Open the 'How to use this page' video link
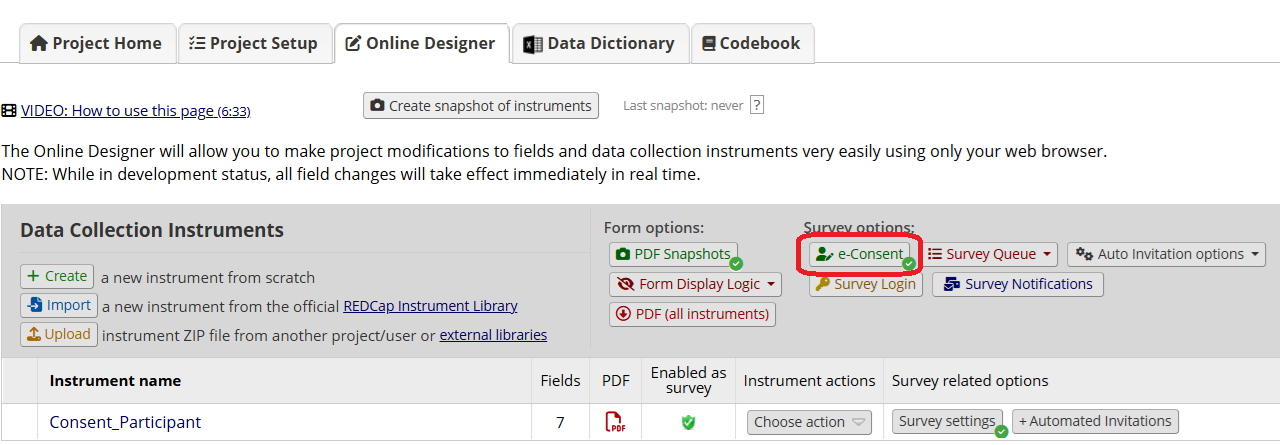The height and width of the screenshot is (445, 1280). (135, 111)
